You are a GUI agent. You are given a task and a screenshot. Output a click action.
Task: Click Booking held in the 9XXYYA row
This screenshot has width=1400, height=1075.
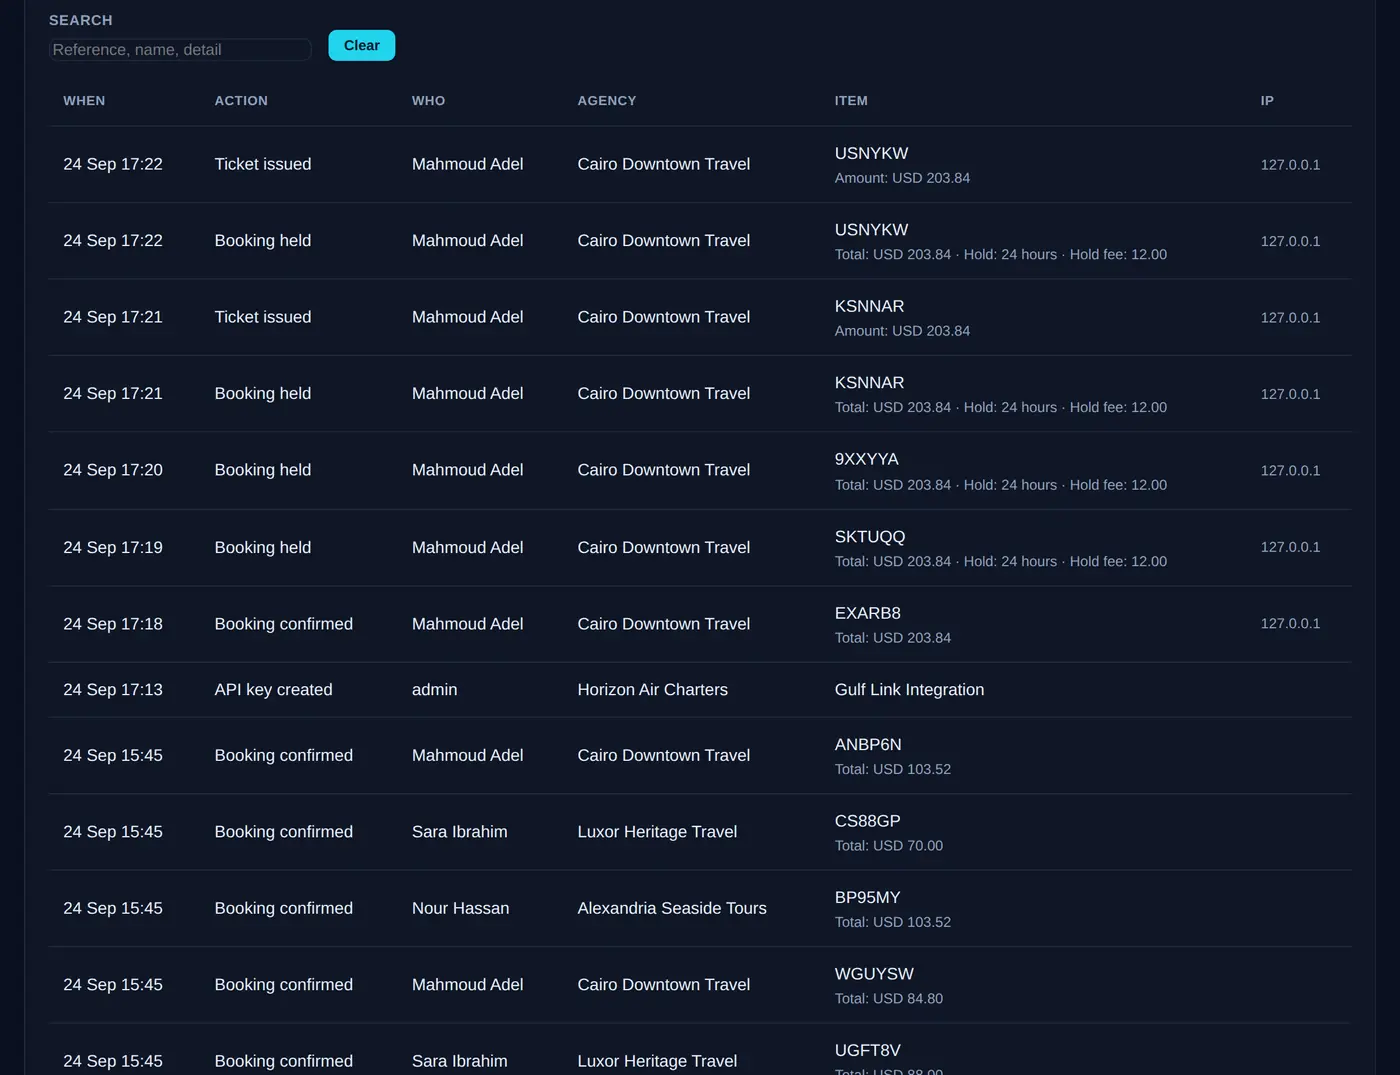[x=262, y=470]
